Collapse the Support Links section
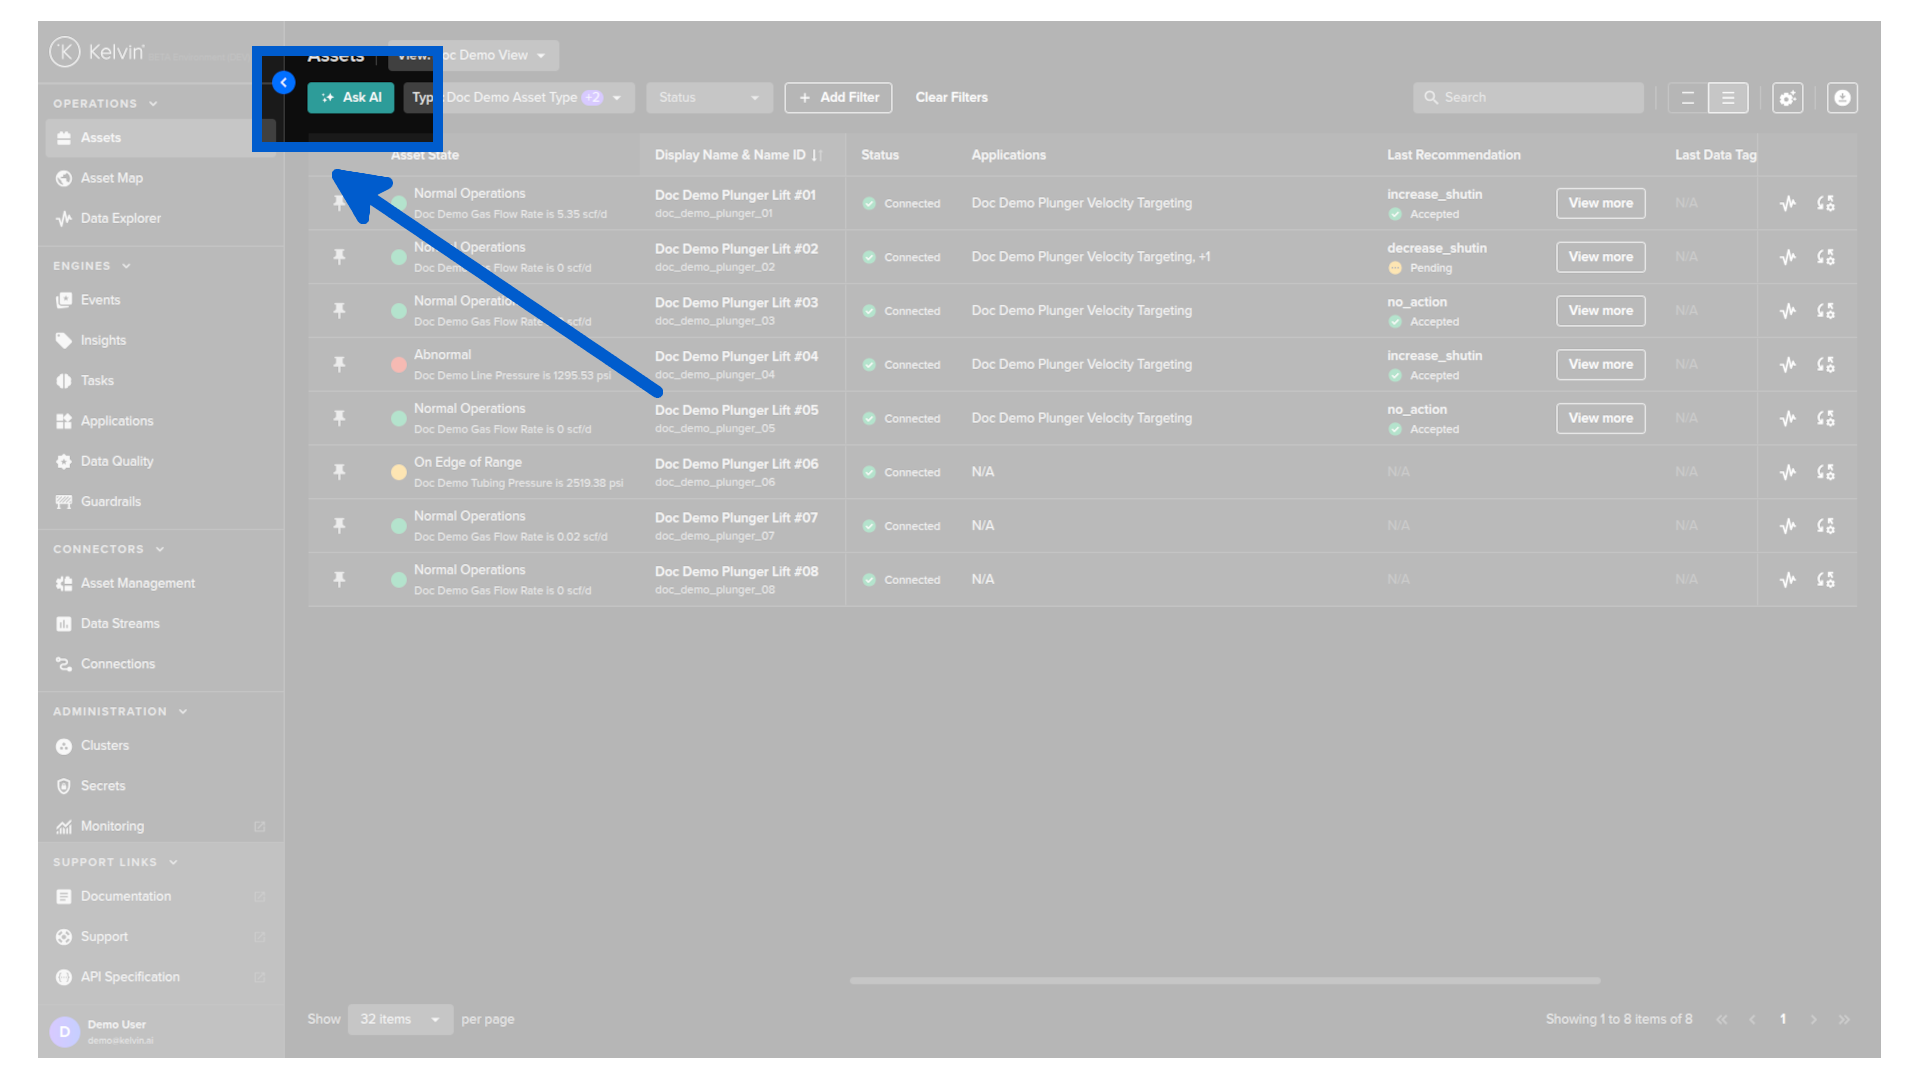 point(173,862)
